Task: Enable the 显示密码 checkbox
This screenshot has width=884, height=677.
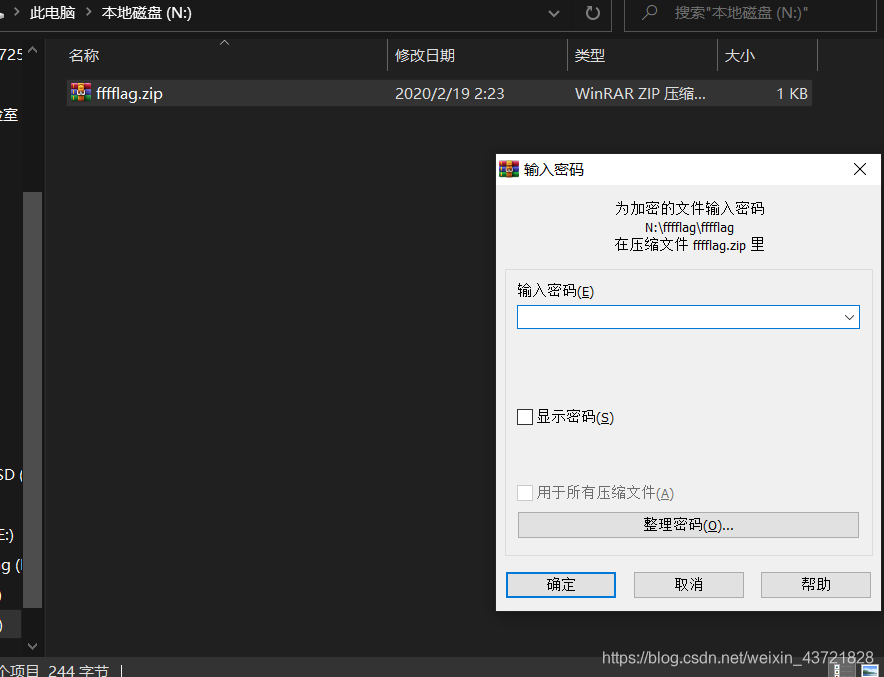Action: (524, 417)
